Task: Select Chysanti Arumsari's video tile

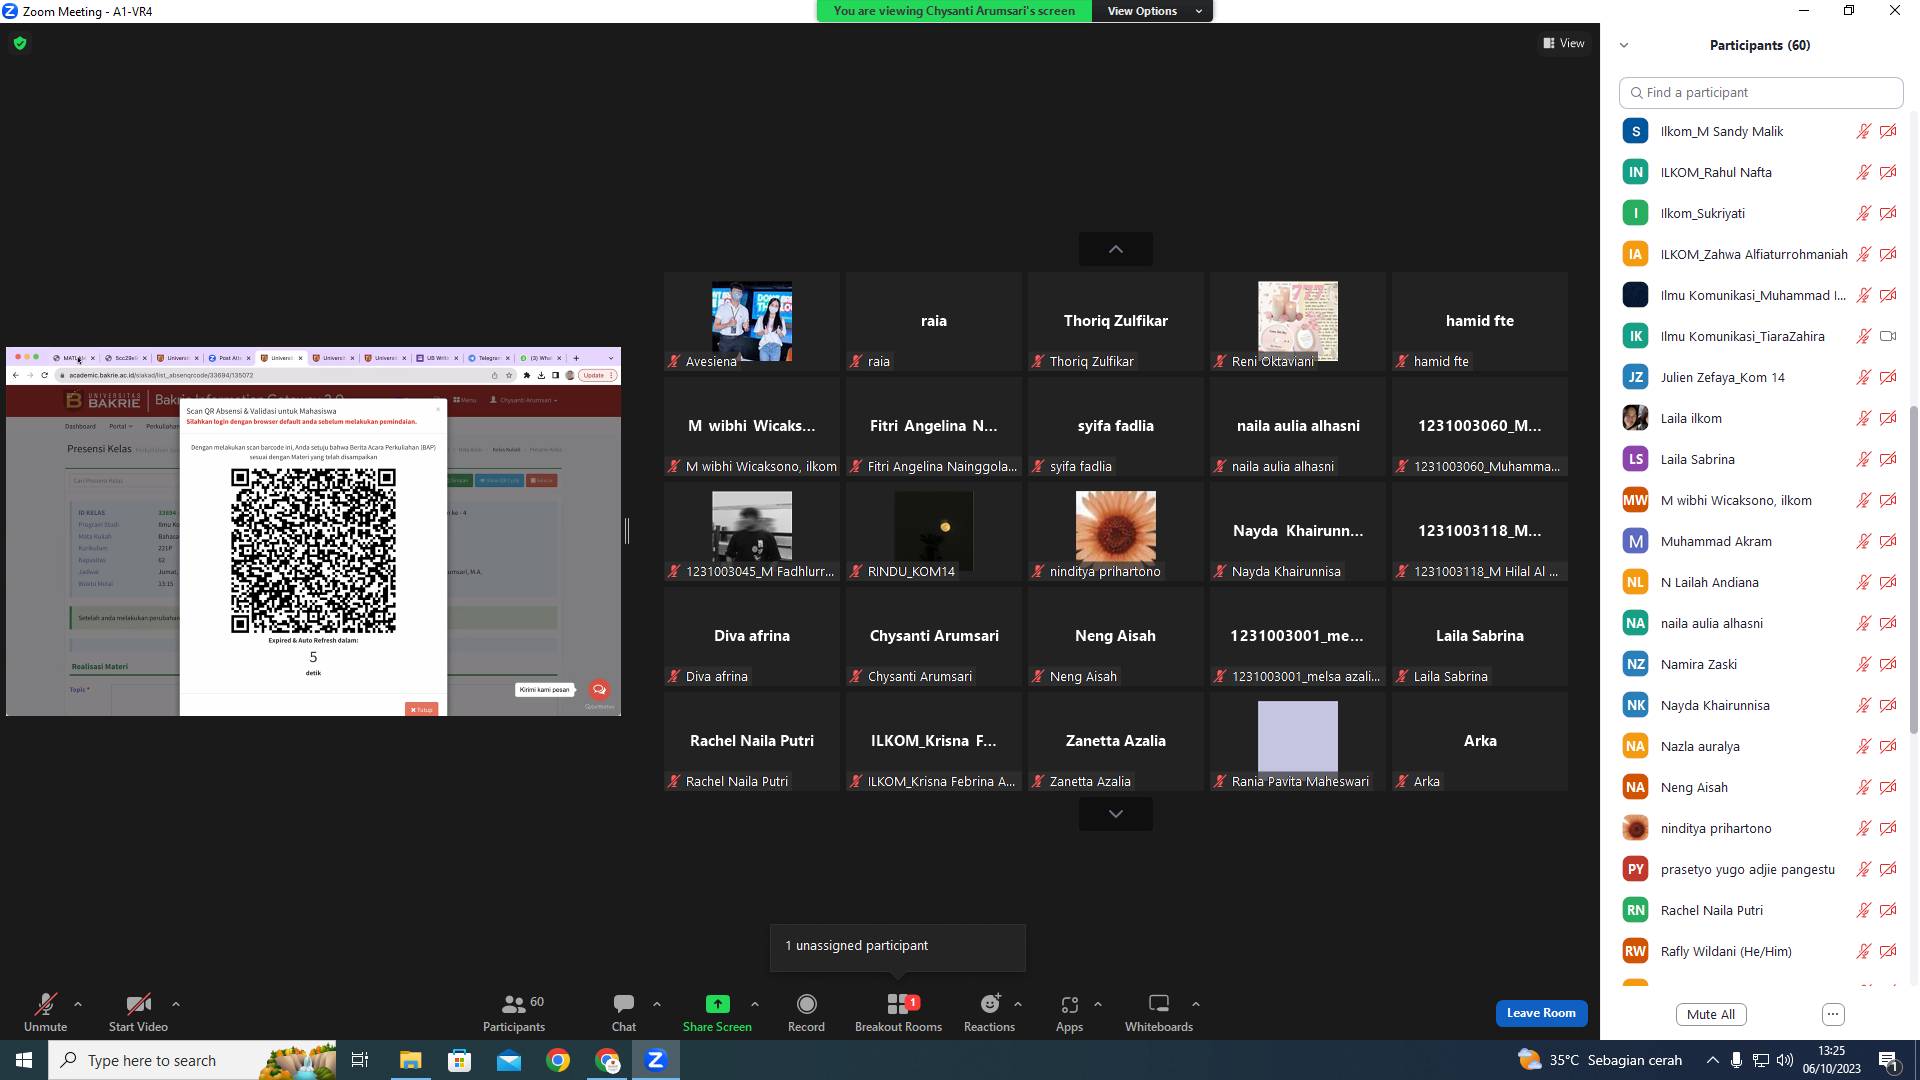Action: [934, 637]
